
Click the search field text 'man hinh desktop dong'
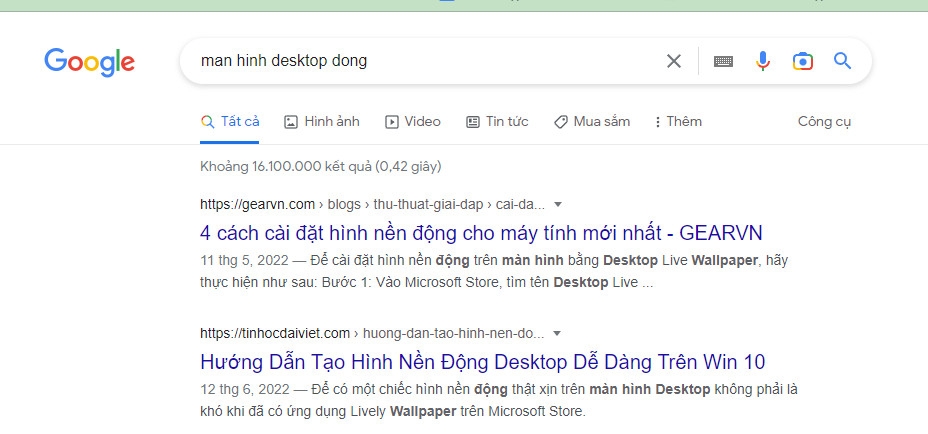click(283, 60)
